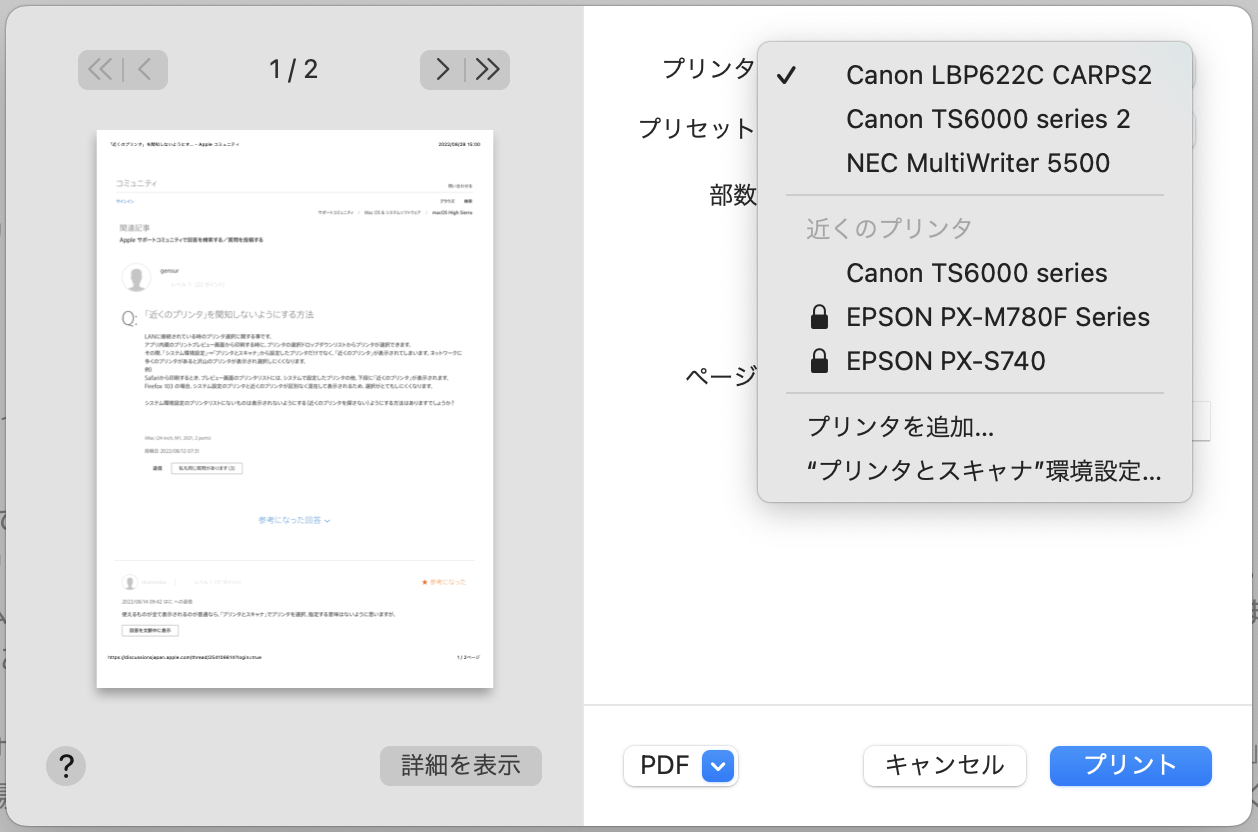Jump to last preview page
The width and height of the screenshot is (1258, 832).
(487, 70)
